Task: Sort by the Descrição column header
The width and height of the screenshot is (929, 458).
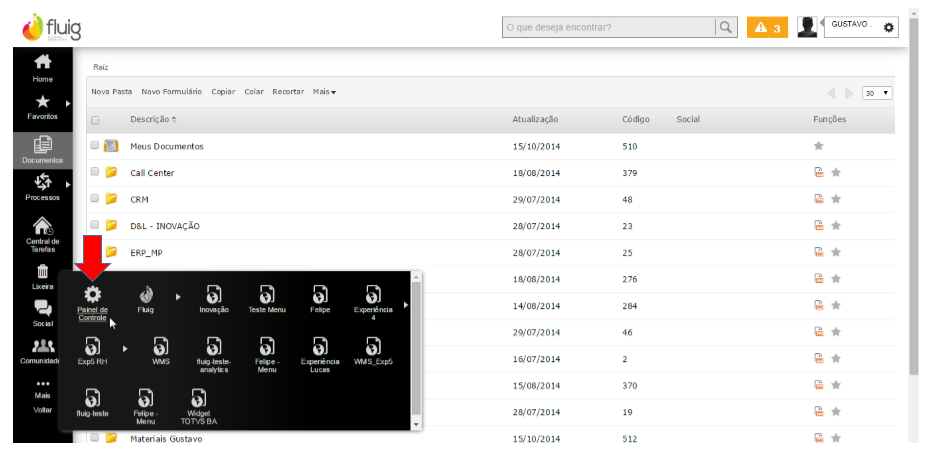Action: pos(153,119)
